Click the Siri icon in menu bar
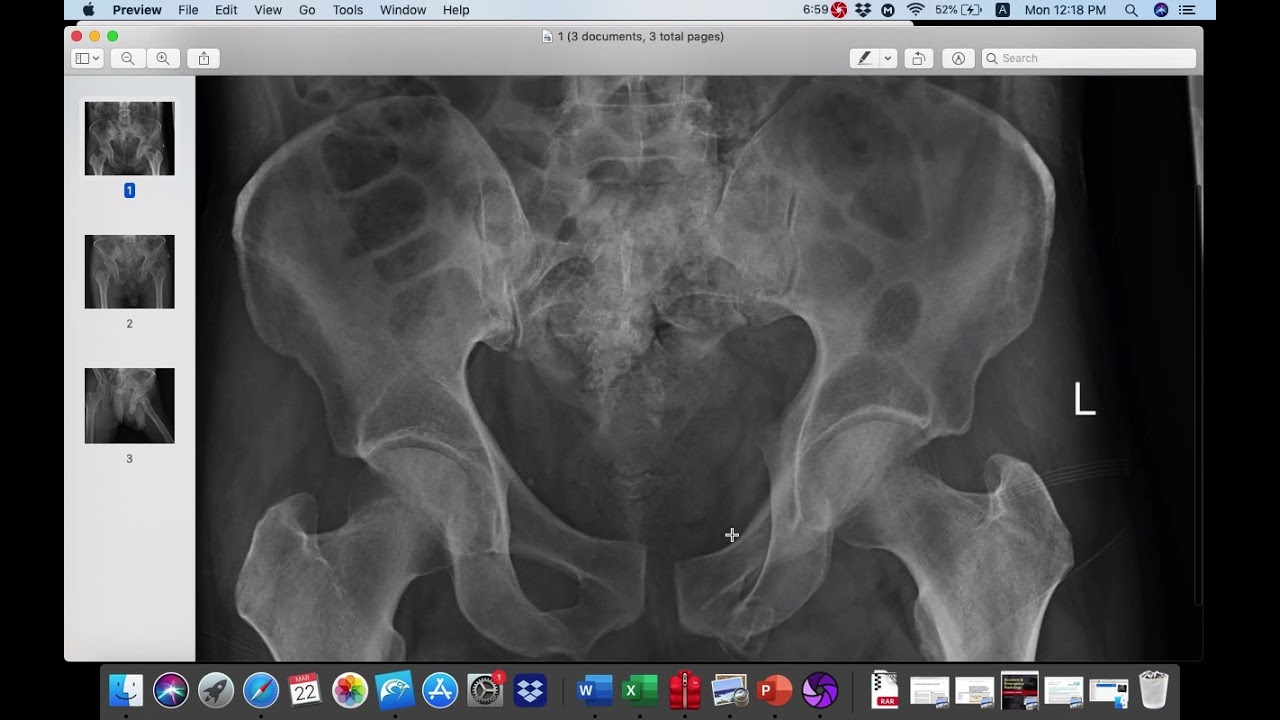 click(1161, 10)
